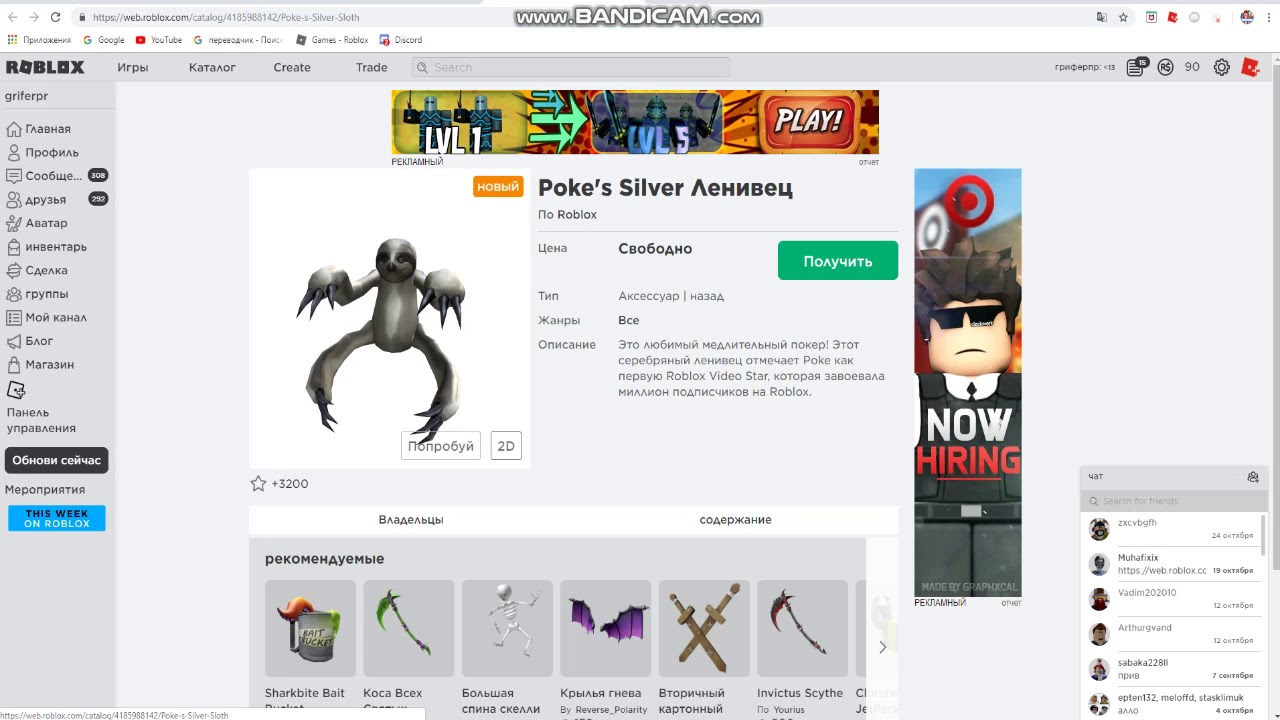Open the Games - Roblox bookmark

[333, 40]
